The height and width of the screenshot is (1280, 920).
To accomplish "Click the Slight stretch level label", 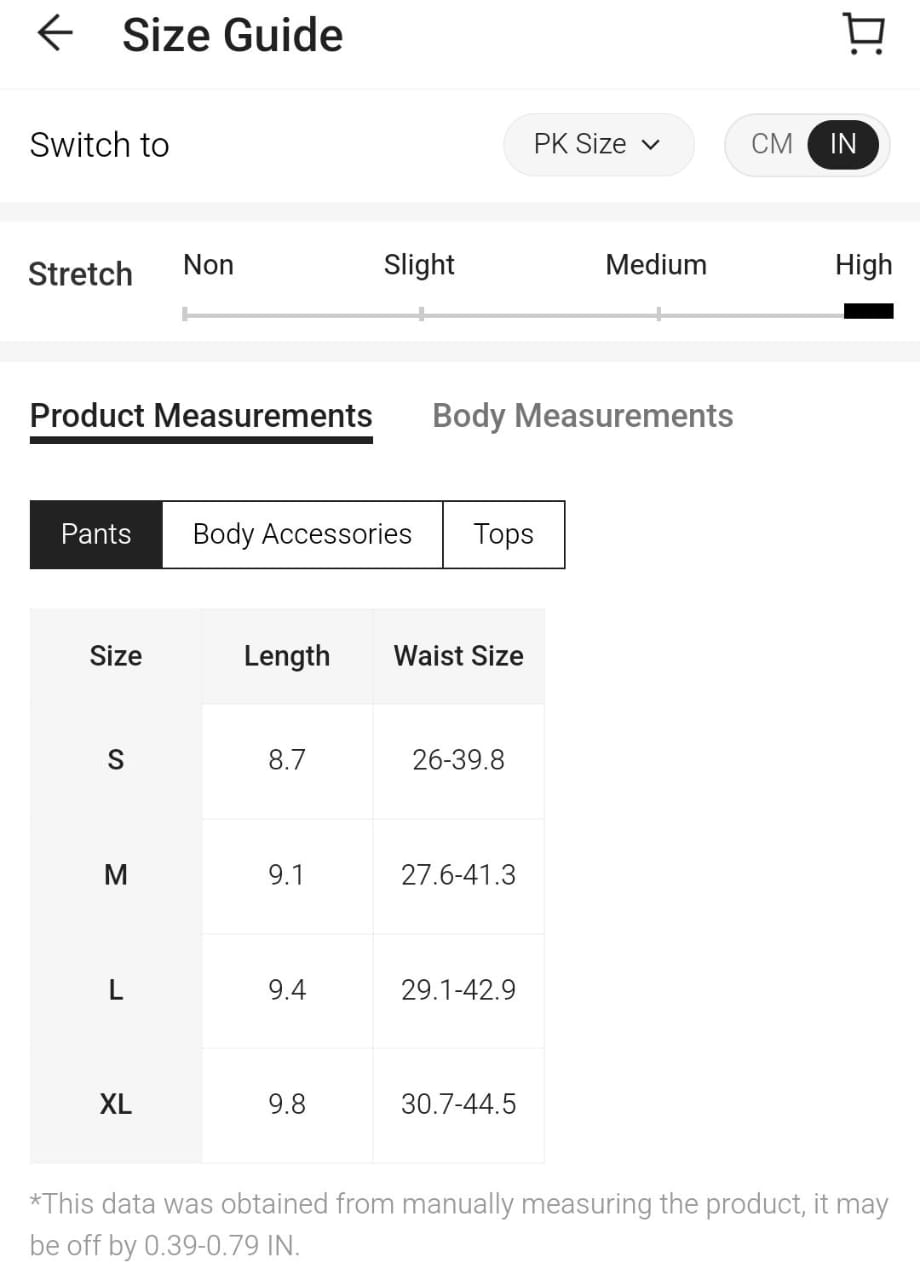I will [x=419, y=265].
